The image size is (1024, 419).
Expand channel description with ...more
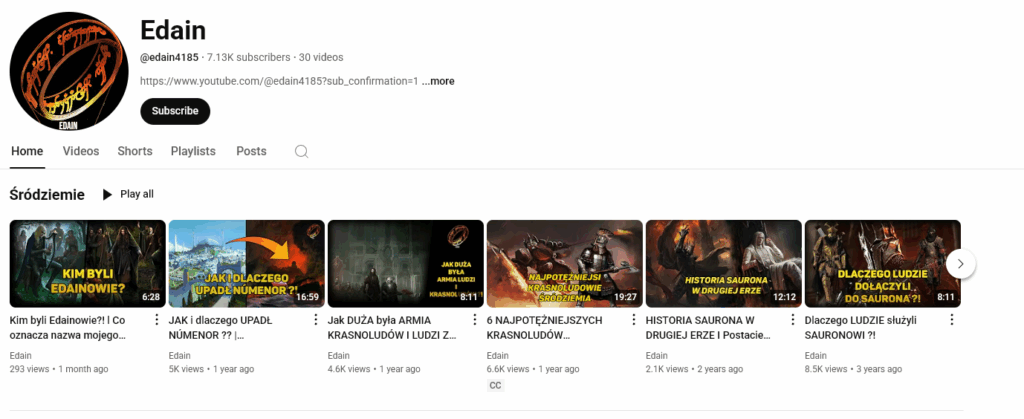click(x=438, y=82)
